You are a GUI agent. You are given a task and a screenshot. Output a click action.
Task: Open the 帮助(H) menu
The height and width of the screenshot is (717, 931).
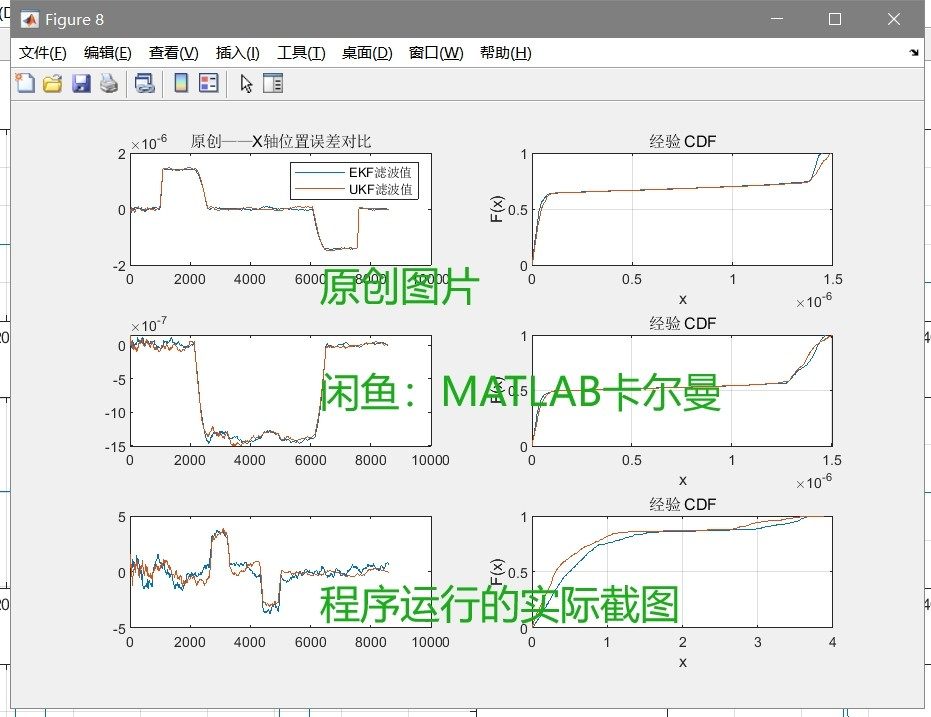[x=505, y=53]
